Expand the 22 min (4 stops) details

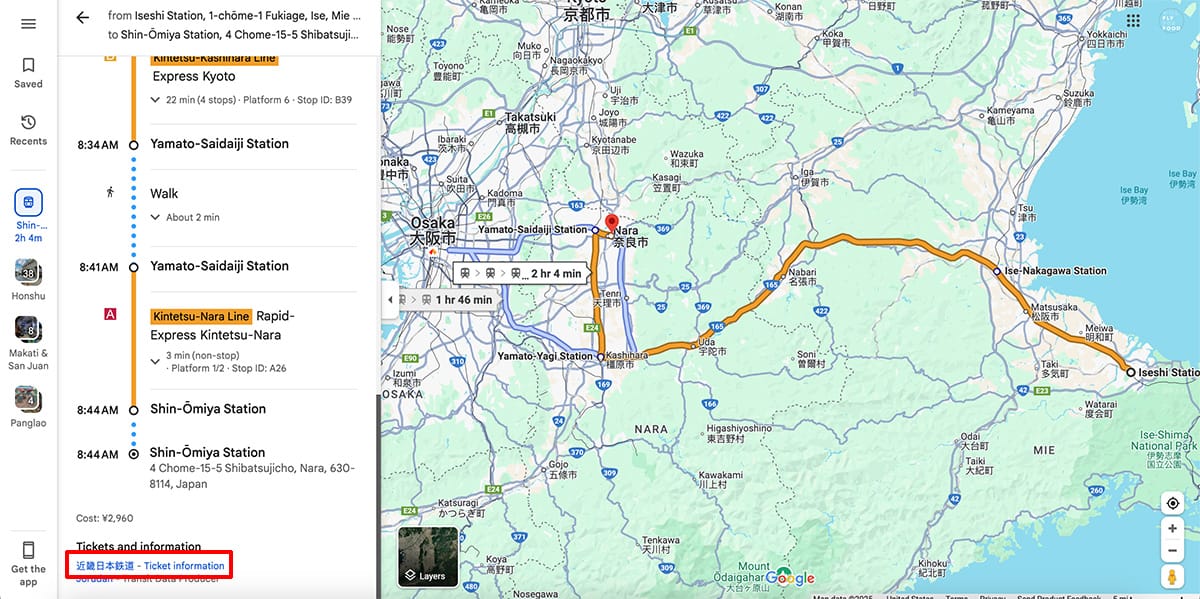click(x=156, y=97)
